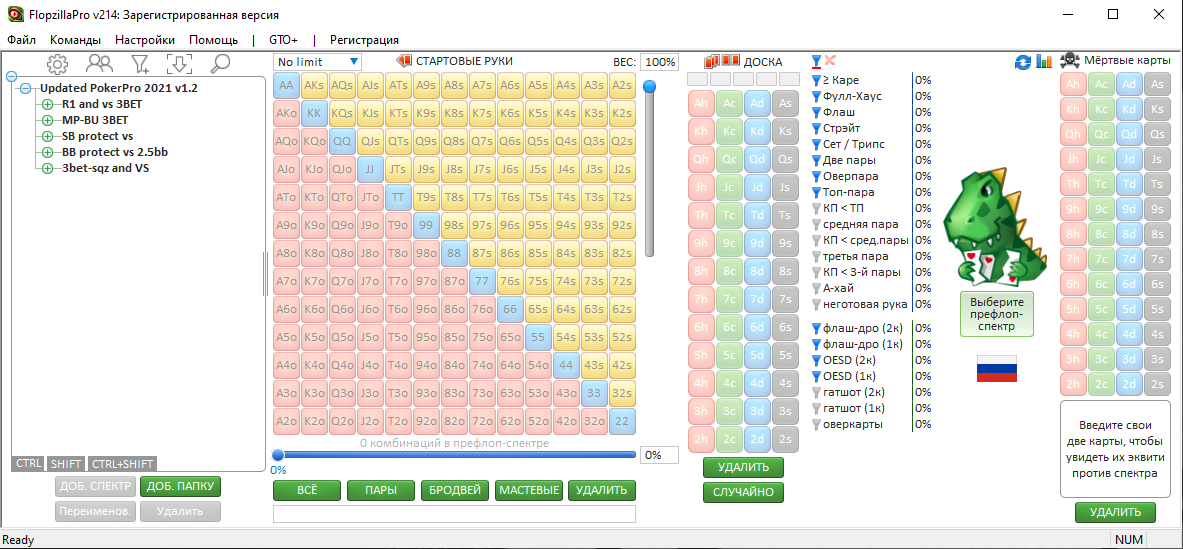Expand the SB protect vs folder
1183x549 pixels.
pos(48,136)
